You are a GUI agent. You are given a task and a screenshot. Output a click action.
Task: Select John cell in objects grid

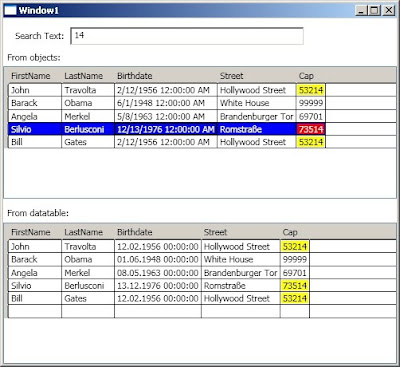point(35,90)
